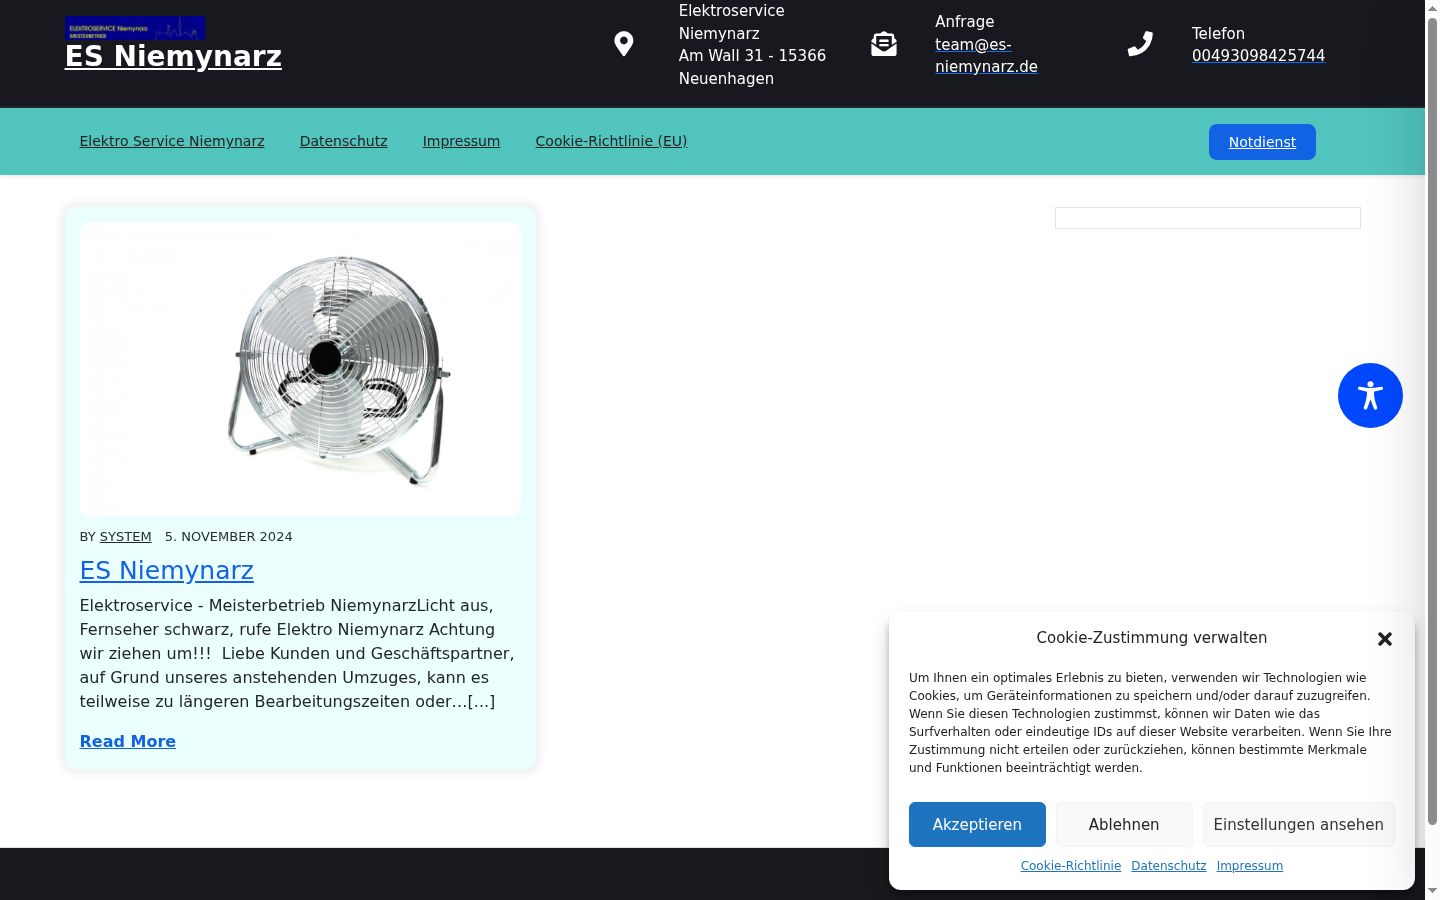1440x900 pixels.
Task: Click the Cookie-Zustimmung verwalten heading
Action: click(x=1152, y=638)
